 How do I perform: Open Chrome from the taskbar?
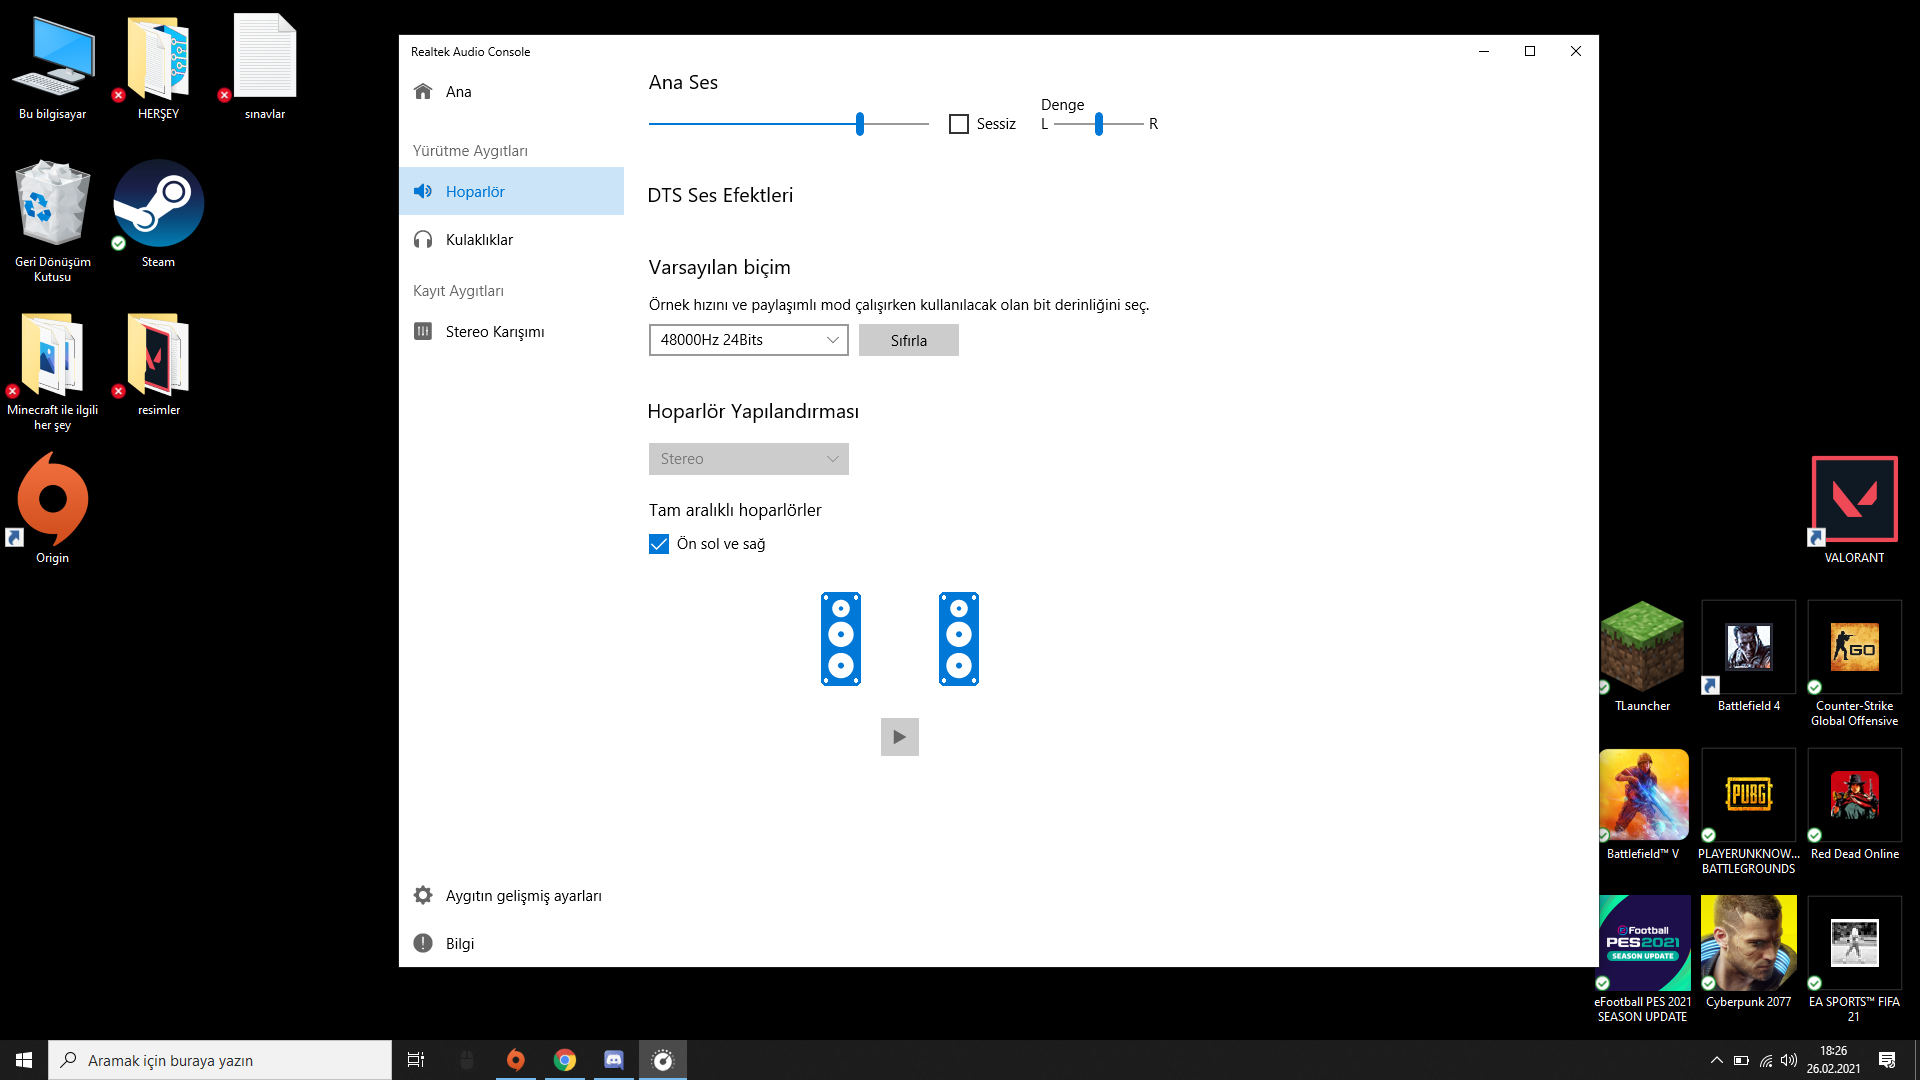[x=565, y=1060]
